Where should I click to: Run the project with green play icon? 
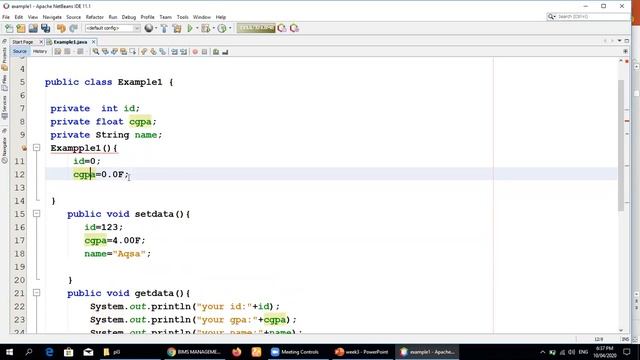[190, 28]
